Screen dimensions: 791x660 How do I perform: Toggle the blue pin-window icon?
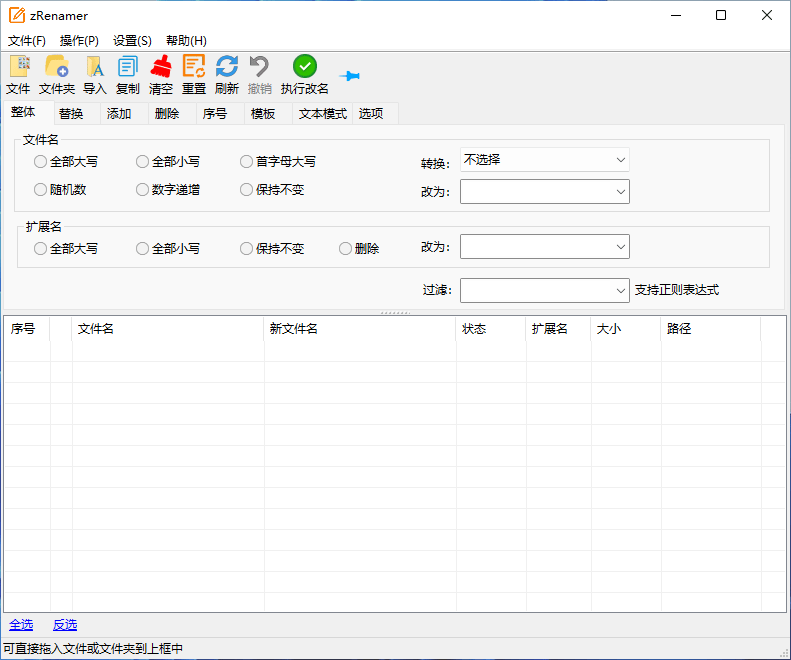coord(349,76)
